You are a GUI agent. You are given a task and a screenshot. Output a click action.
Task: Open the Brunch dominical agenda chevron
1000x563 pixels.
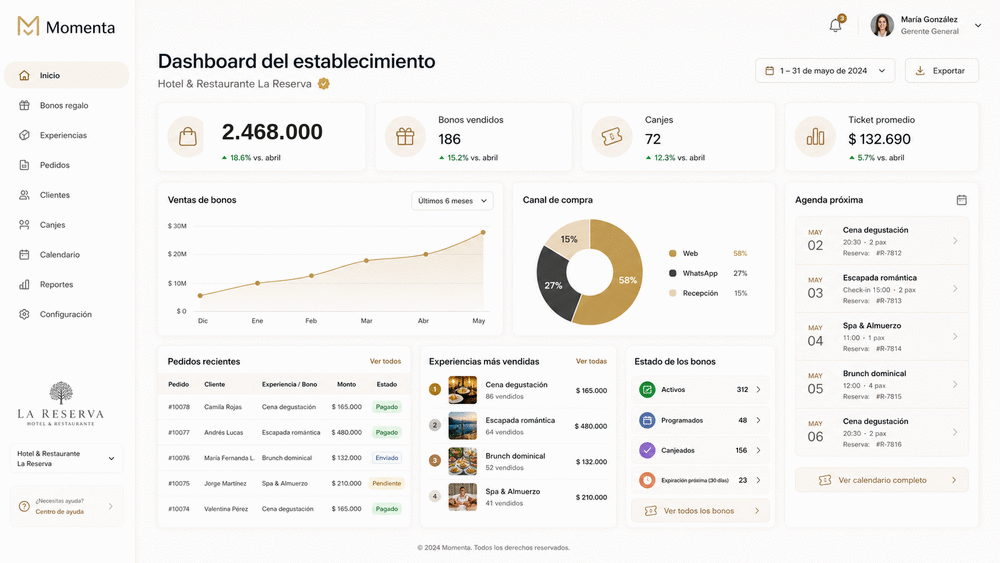(955, 384)
